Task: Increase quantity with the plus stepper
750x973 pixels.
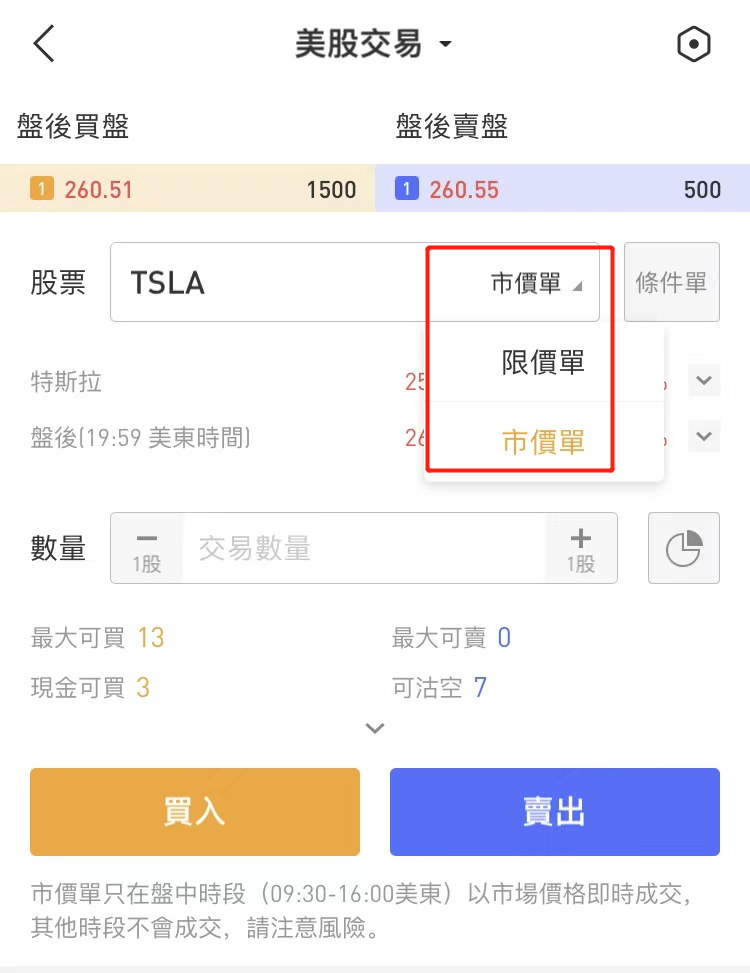Action: 580,548
